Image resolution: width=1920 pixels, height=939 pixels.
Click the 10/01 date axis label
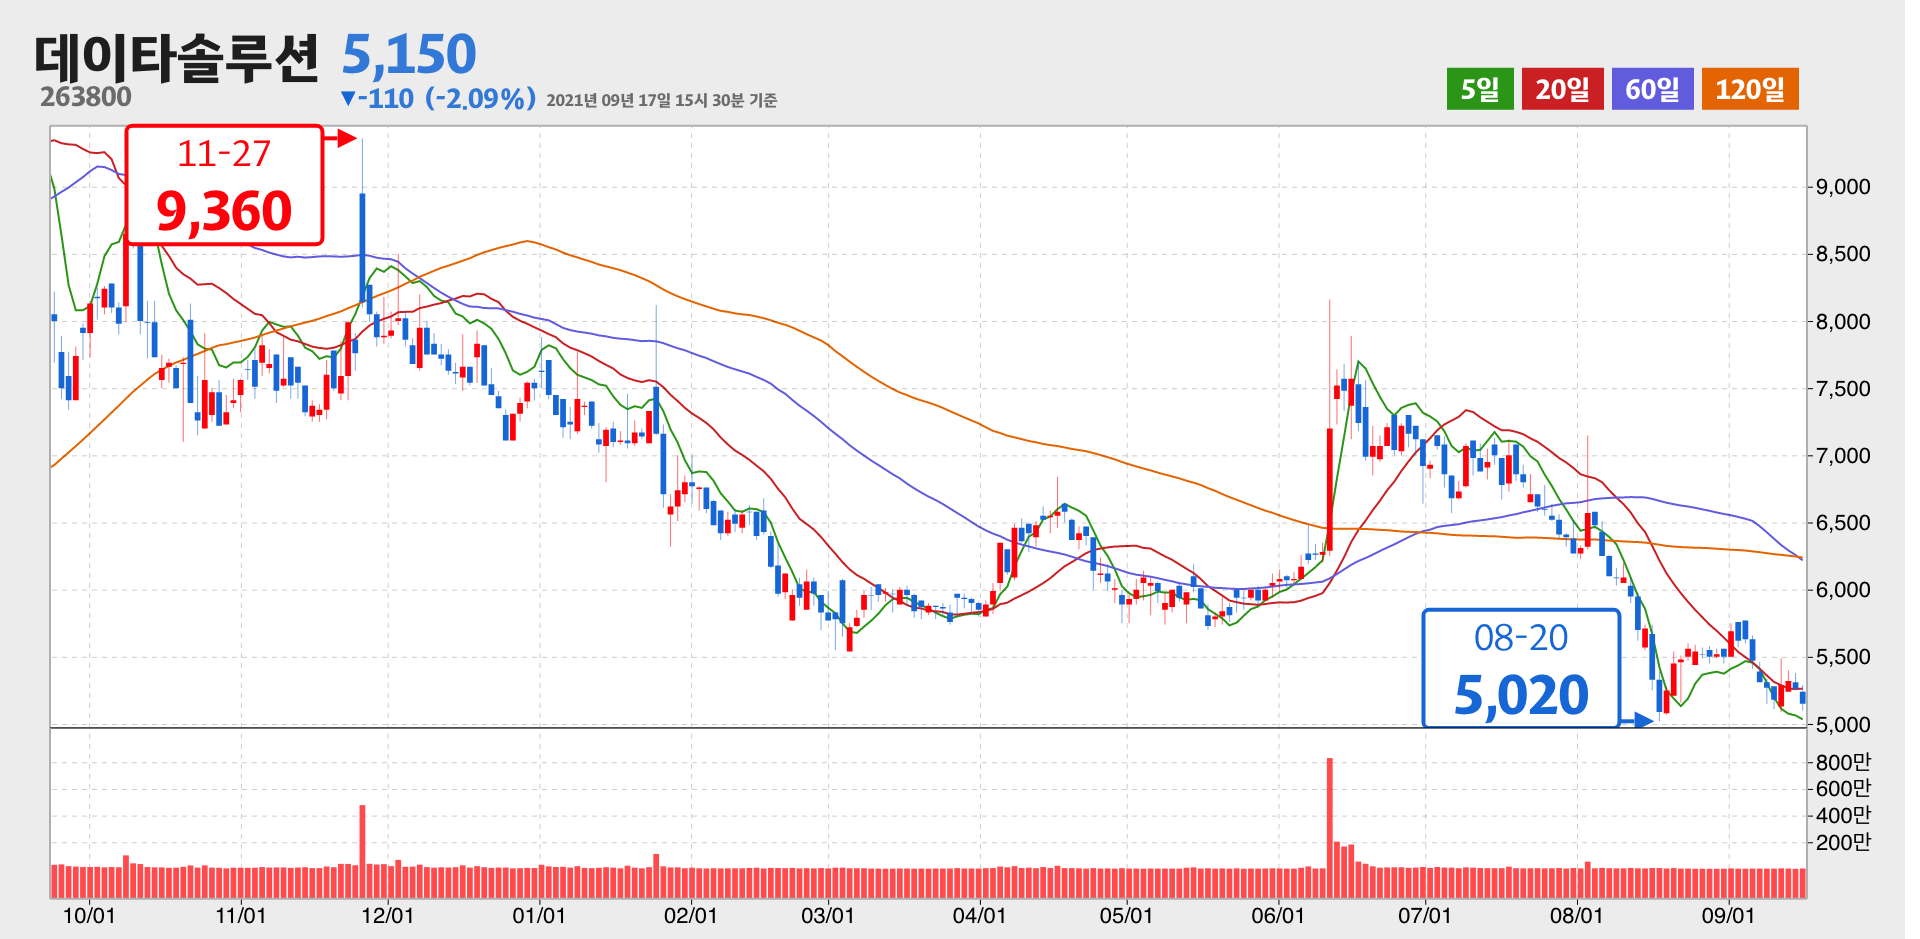point(89,915)
